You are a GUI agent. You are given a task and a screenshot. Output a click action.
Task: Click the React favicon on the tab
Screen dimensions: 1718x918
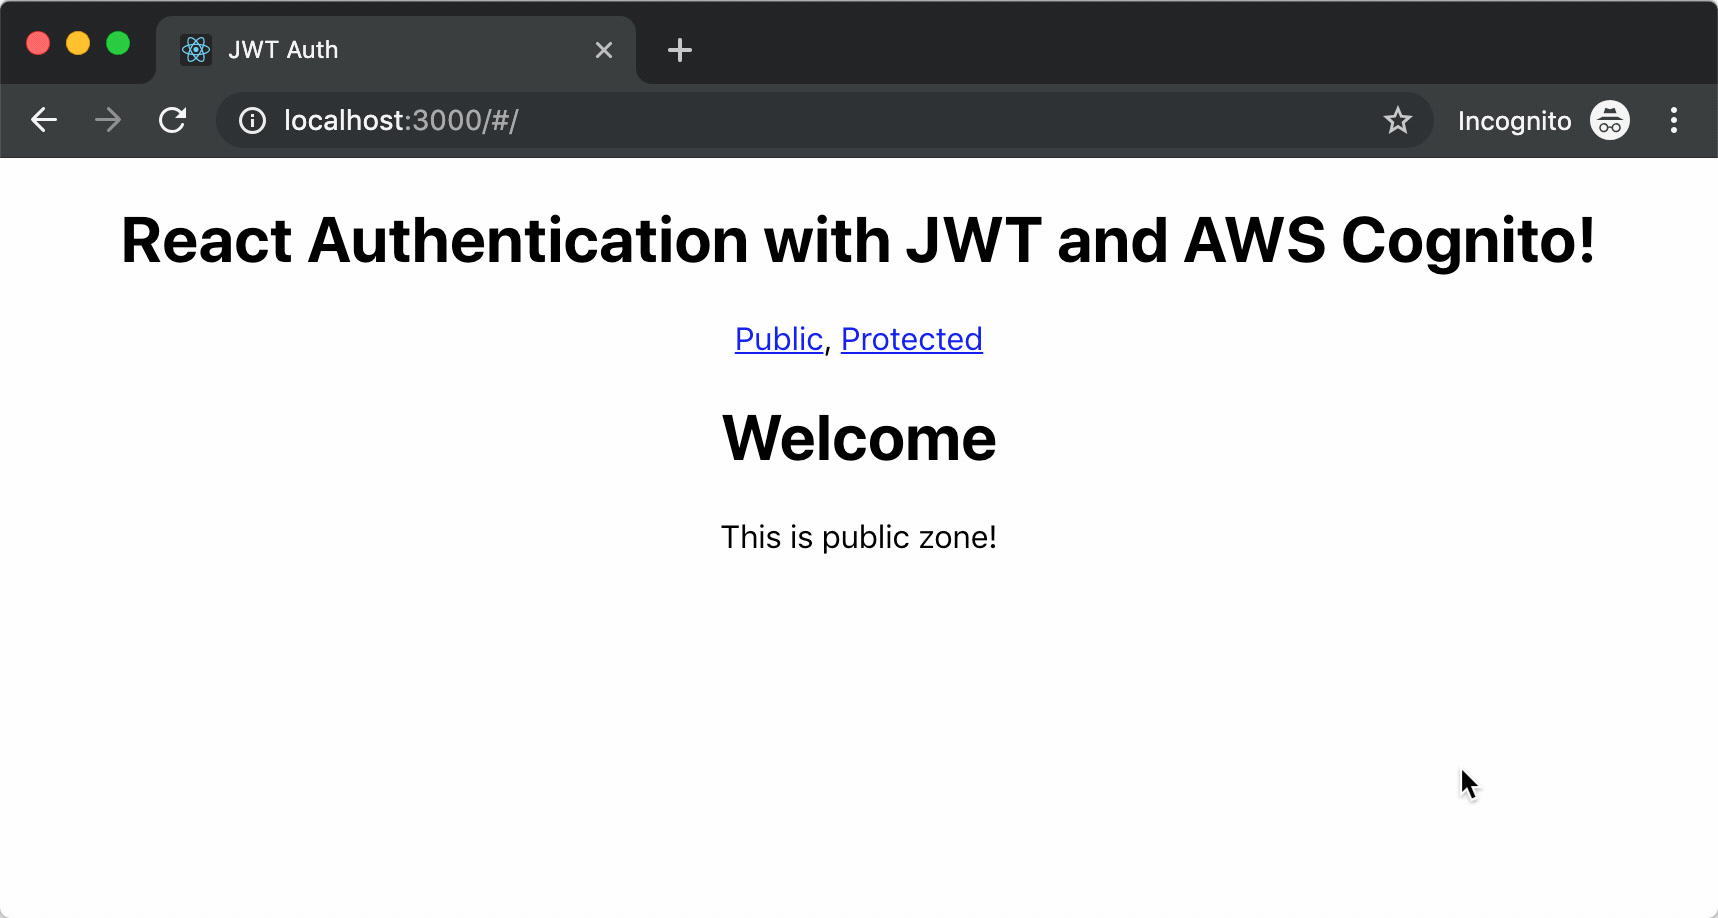(x=195, y=50)
